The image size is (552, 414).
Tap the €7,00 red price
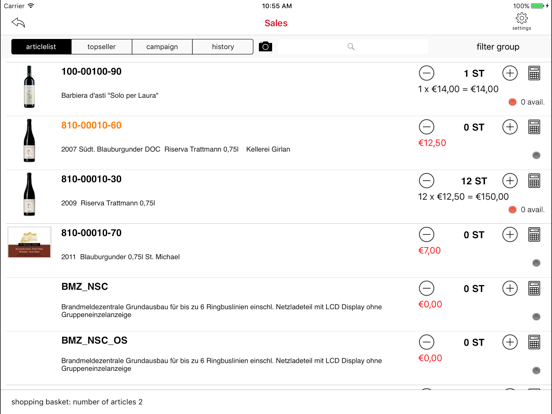pos(429,251)
